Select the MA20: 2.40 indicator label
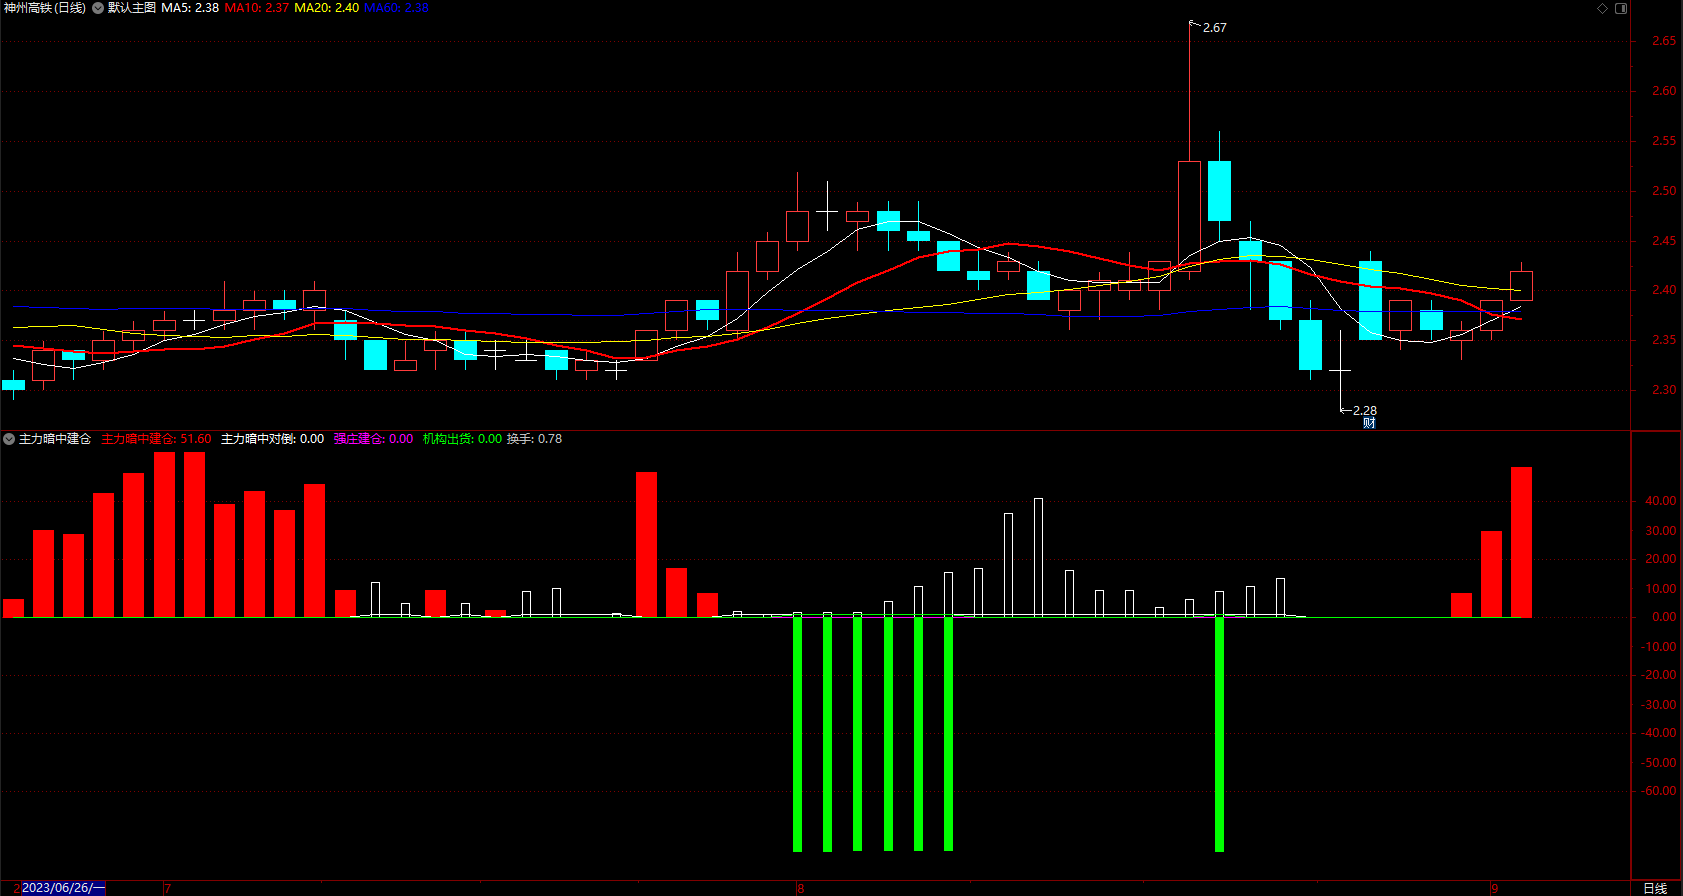Screen dimensions: 1683x896 (x=326, y=8)
